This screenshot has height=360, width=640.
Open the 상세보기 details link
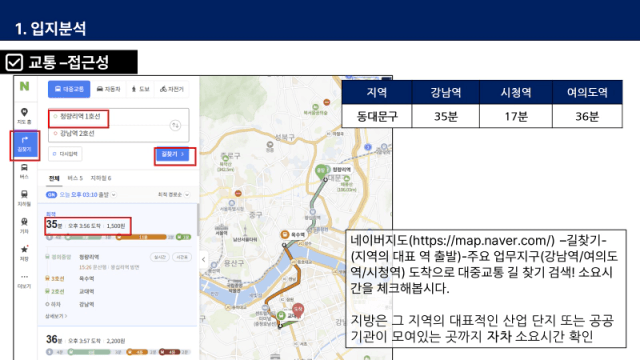[56, 316]
